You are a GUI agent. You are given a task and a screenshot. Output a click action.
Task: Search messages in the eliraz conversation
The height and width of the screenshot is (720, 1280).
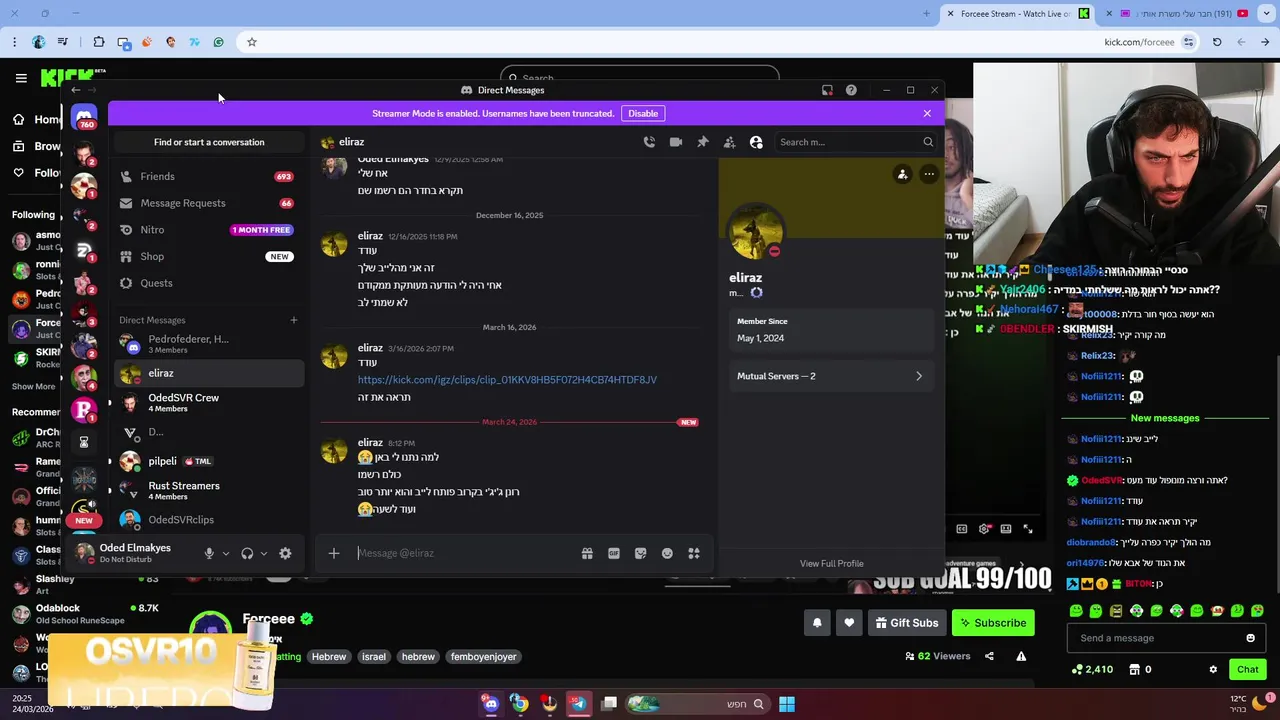coord(856,142)
